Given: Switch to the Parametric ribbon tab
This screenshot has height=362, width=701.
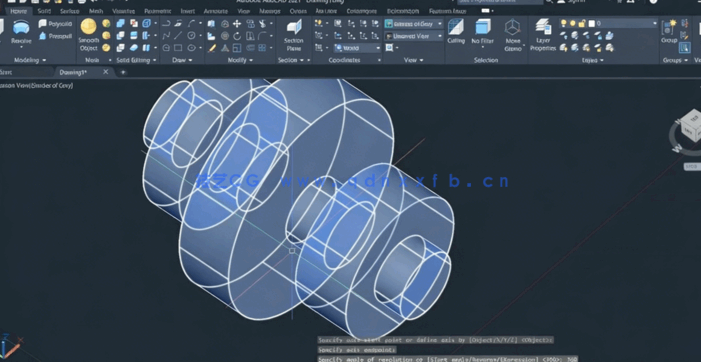Looking at the screenshot, I should coord(157,11).
